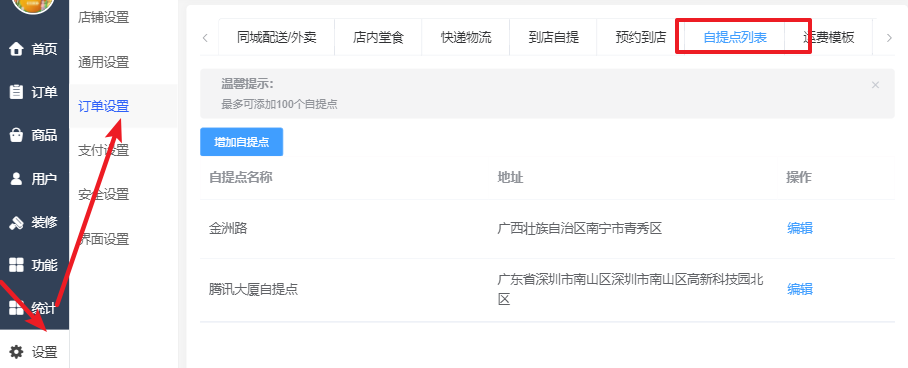Click the store avatar at top left

click(x=33, y=5)
